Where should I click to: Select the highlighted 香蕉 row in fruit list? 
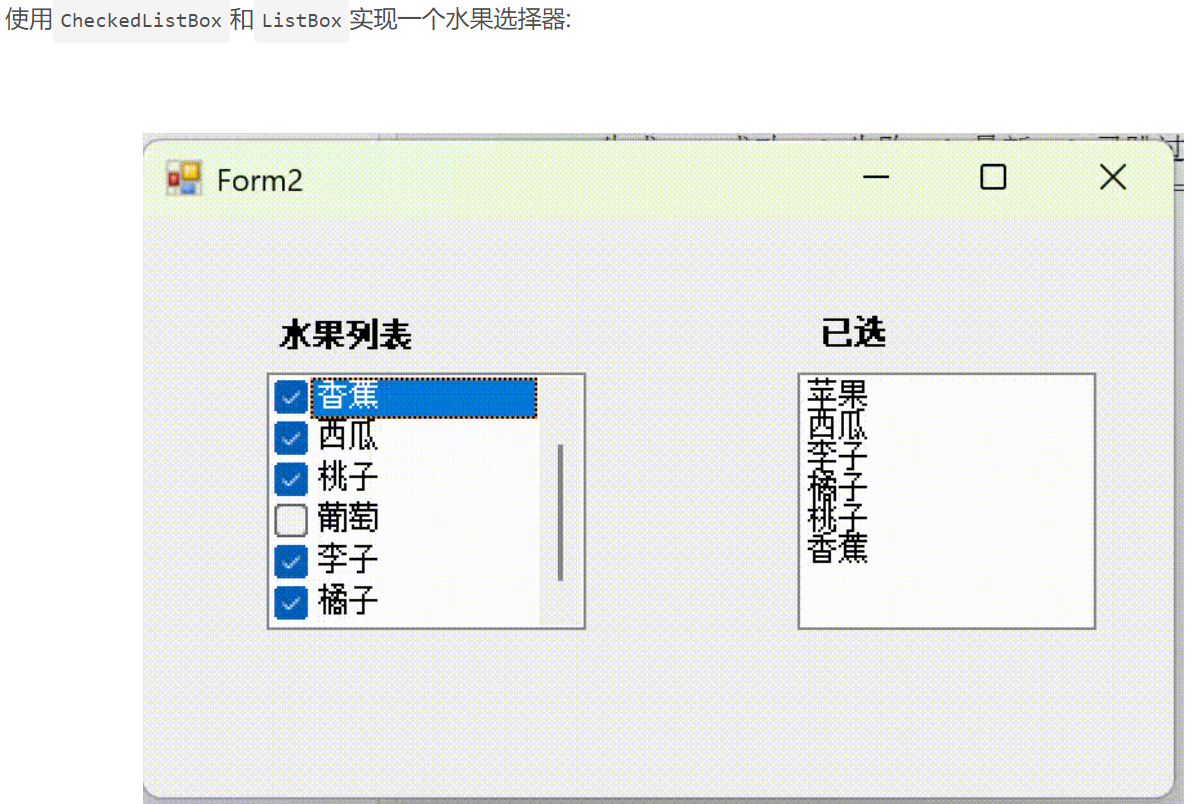point(423,397)
